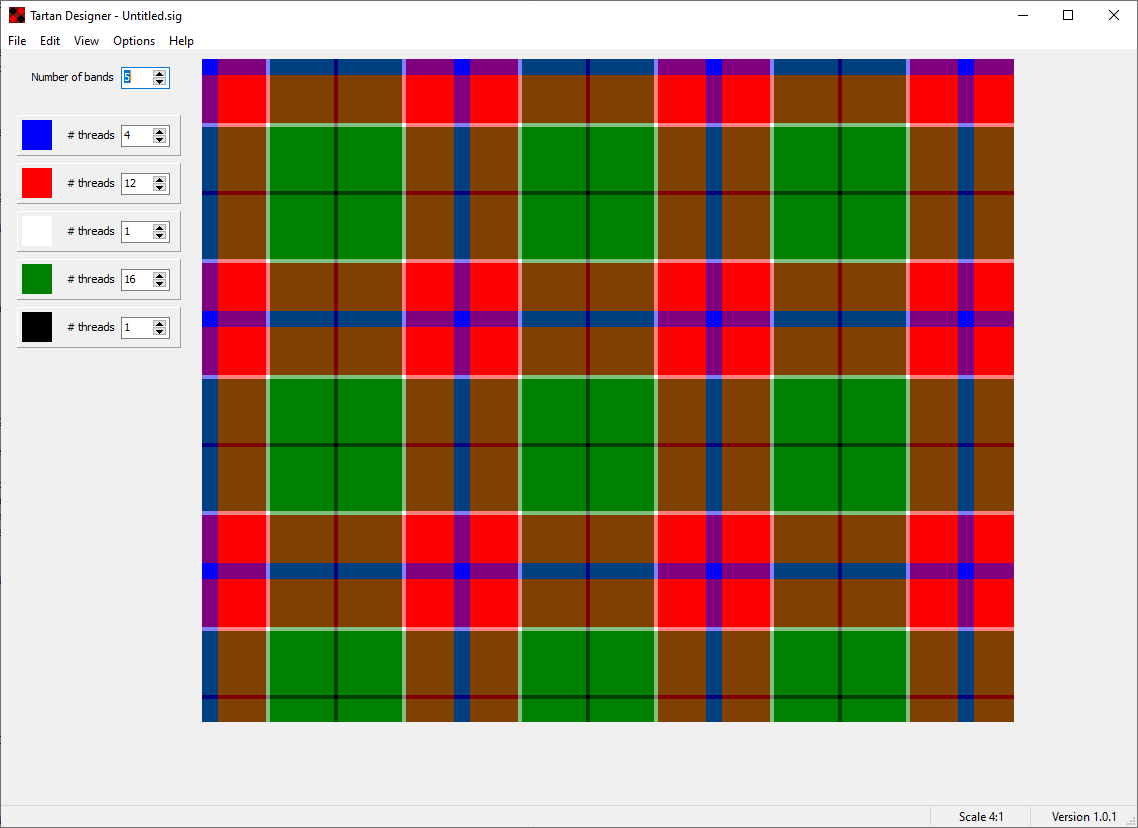Open the View menu

(86, 41)
